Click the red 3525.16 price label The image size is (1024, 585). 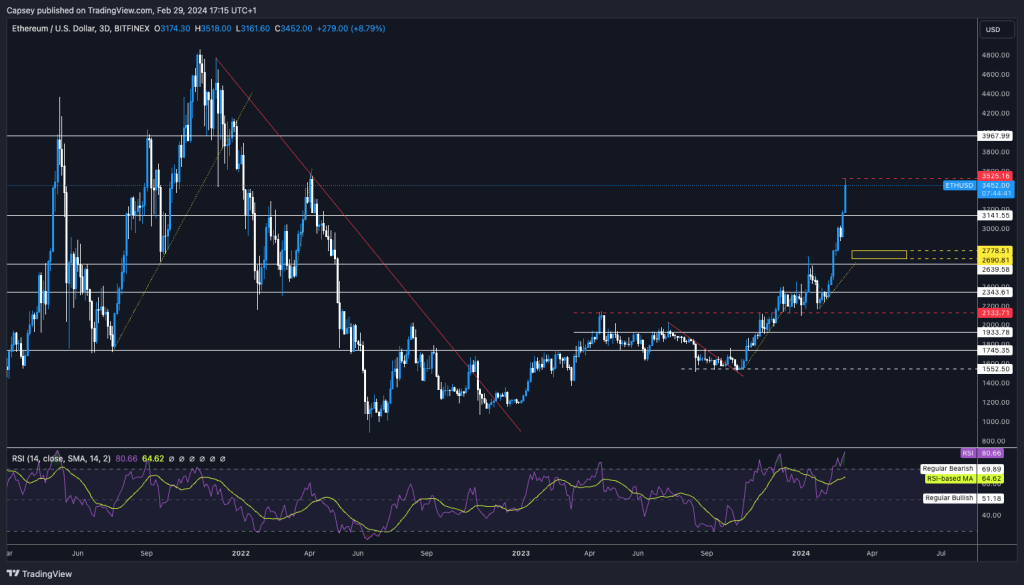click(995, 176)
